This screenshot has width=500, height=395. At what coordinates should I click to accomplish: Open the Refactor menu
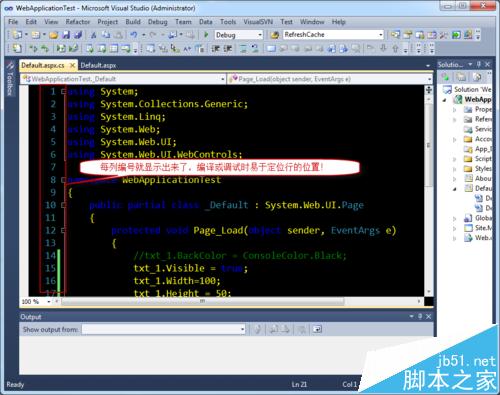point(78,22)
